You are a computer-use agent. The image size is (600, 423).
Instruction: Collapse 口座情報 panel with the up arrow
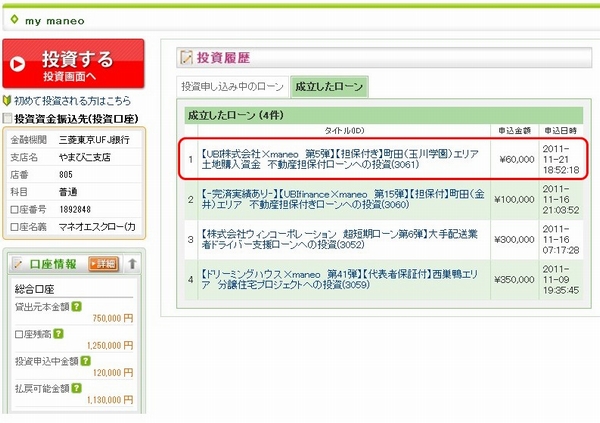pyautogui.click(x=132, y=263)
